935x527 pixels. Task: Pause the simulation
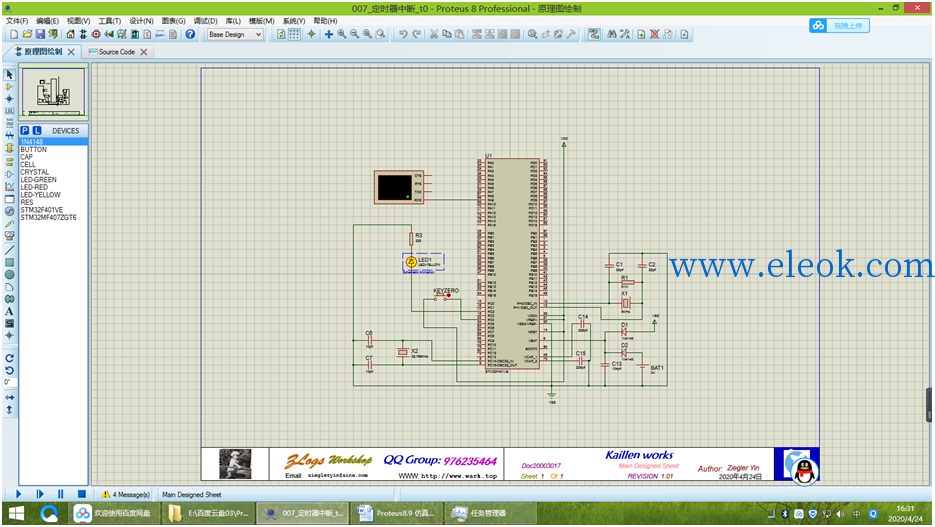[61, 494]
